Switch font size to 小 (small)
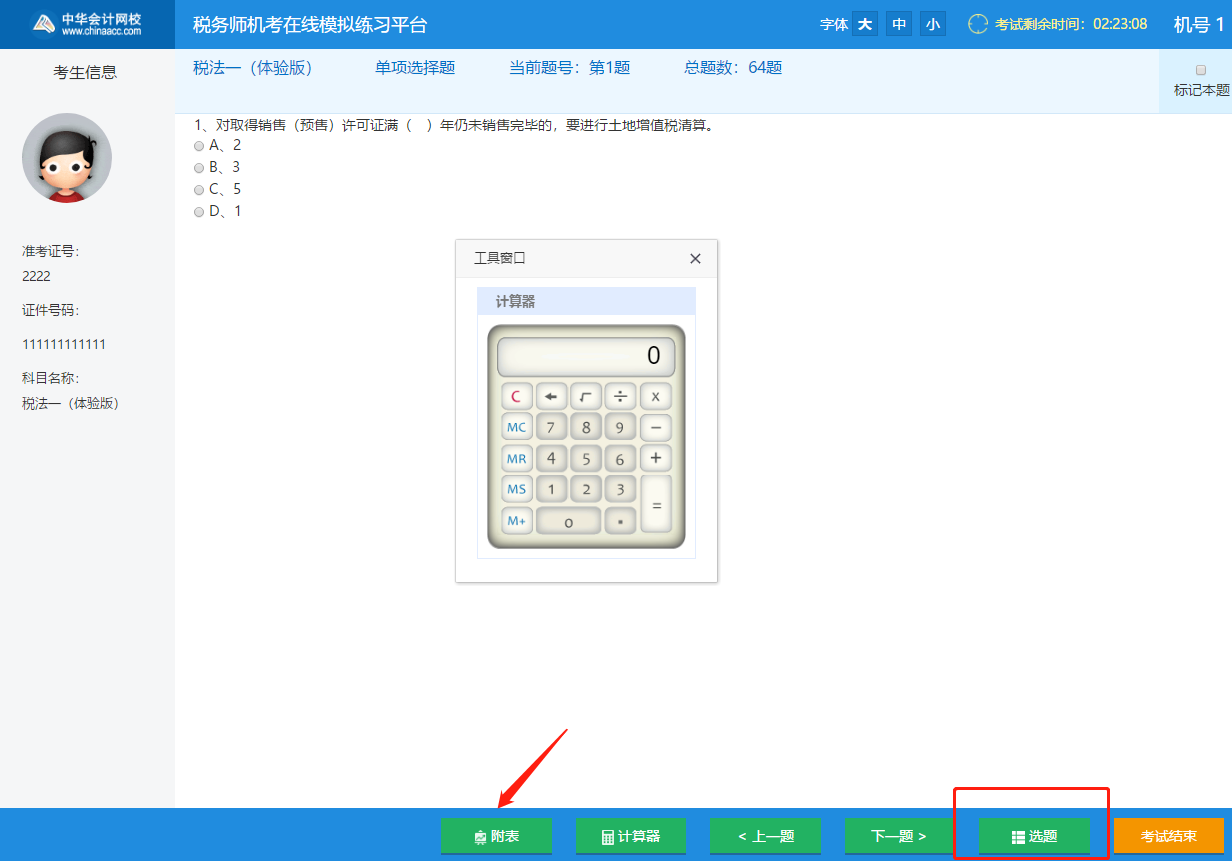 [x=932, y=24]
